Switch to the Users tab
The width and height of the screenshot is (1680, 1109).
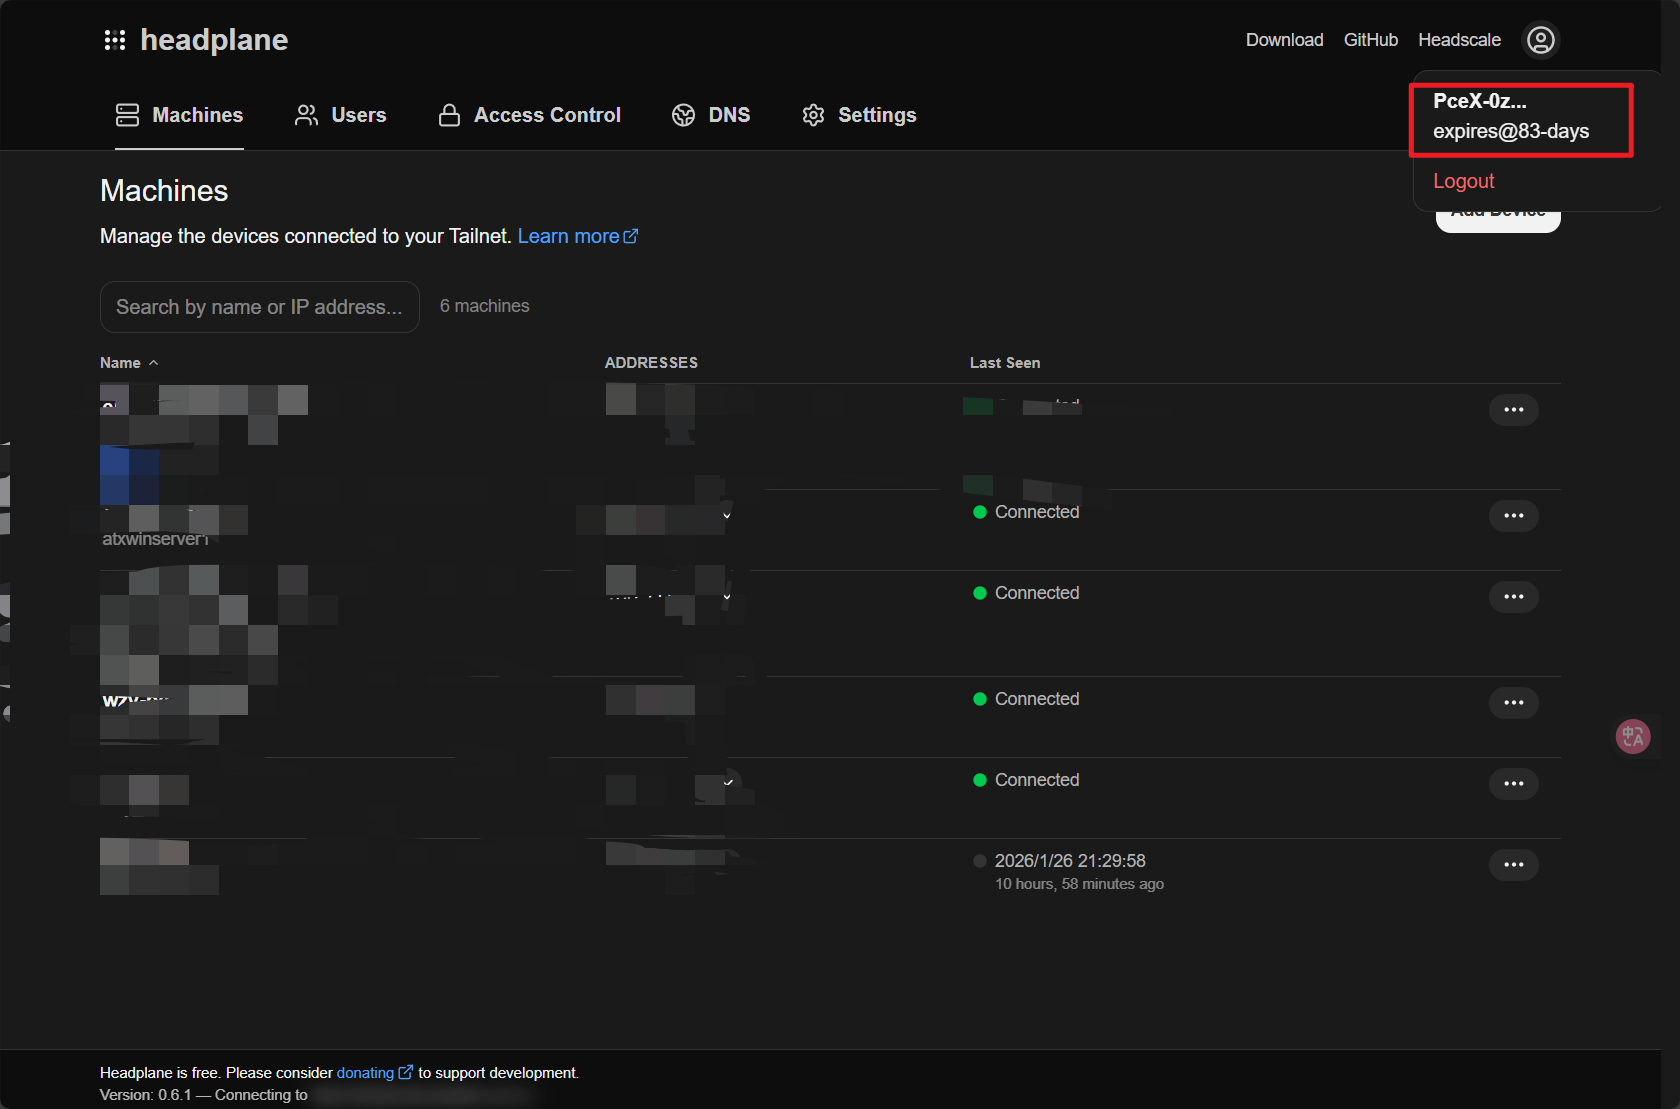click(x=358, y=115)
